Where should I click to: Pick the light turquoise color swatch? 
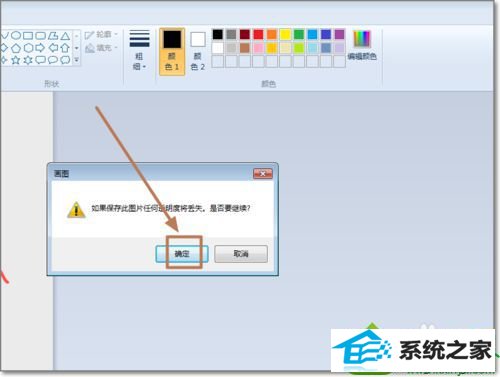312,48
